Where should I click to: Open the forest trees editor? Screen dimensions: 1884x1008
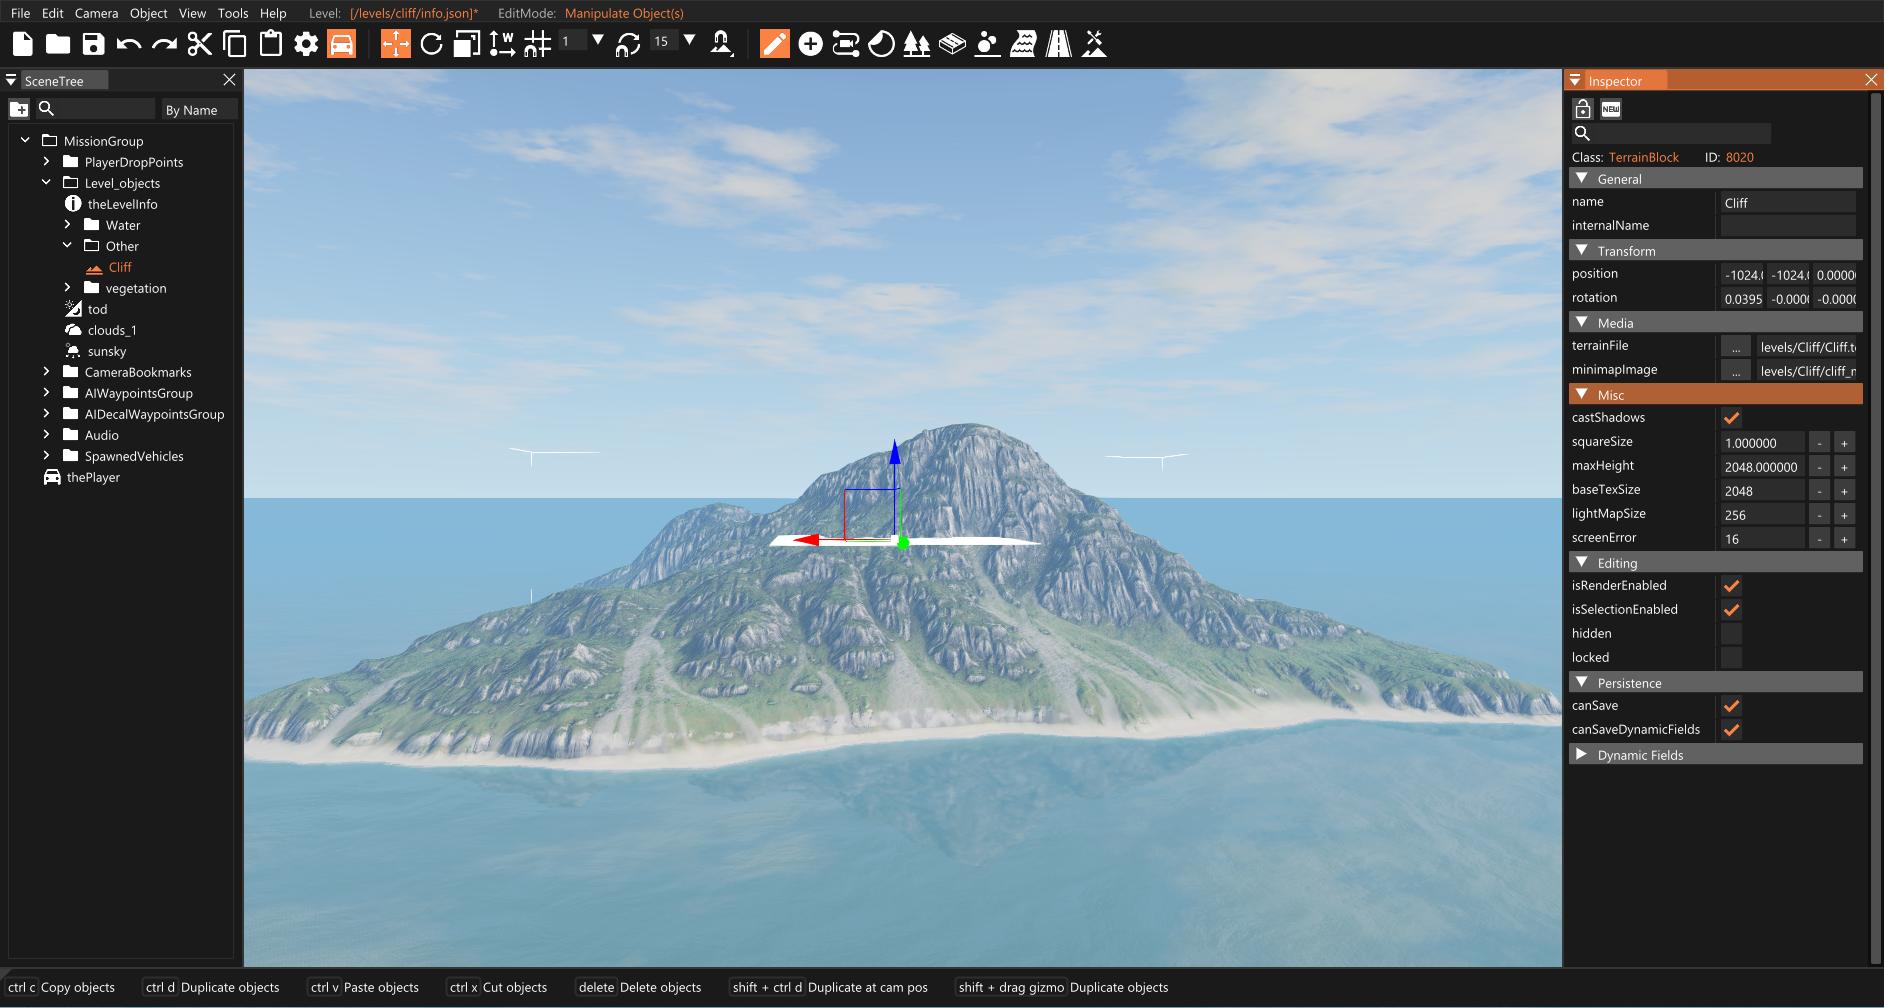pyautogui.click(x=917, y=44)
